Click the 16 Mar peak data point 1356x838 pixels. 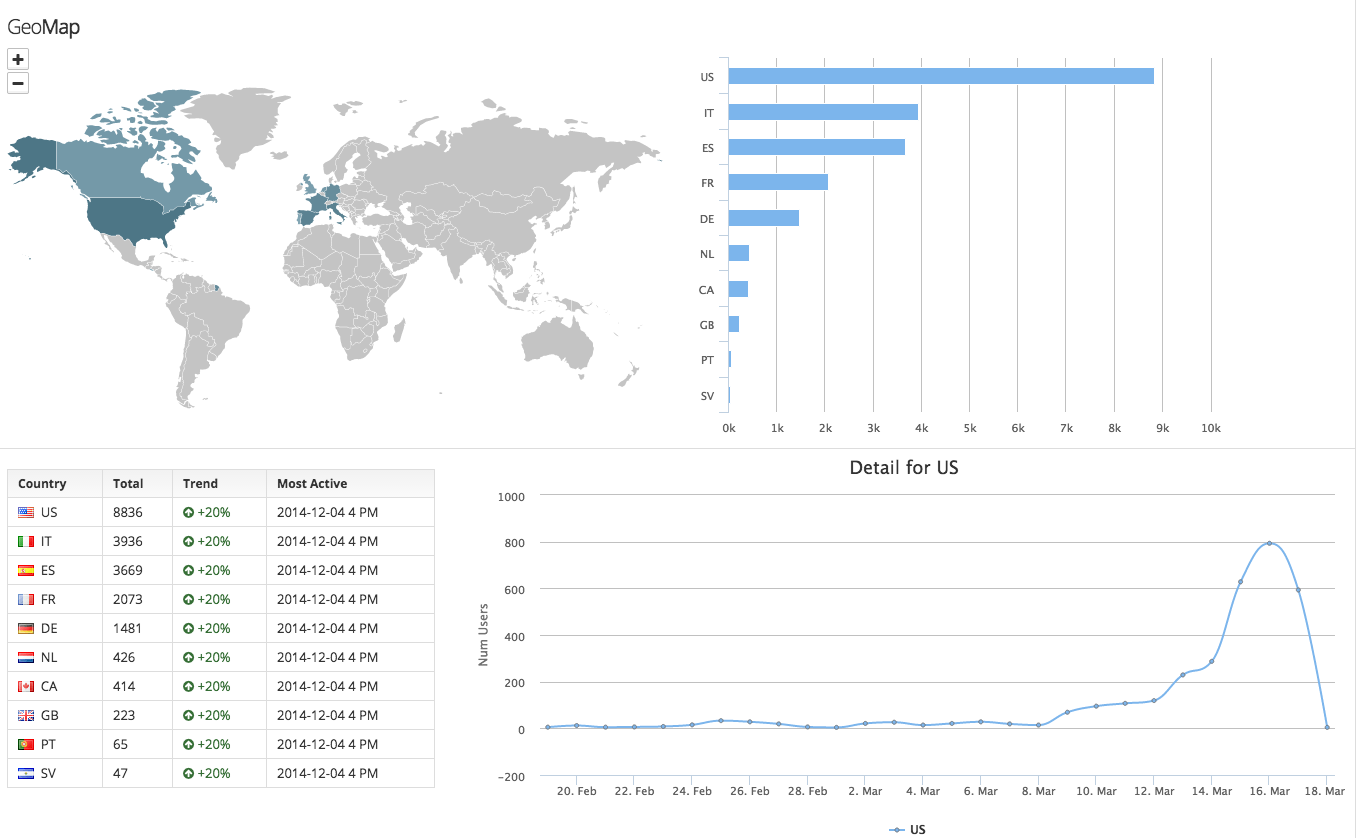(x=1269, y=543)
